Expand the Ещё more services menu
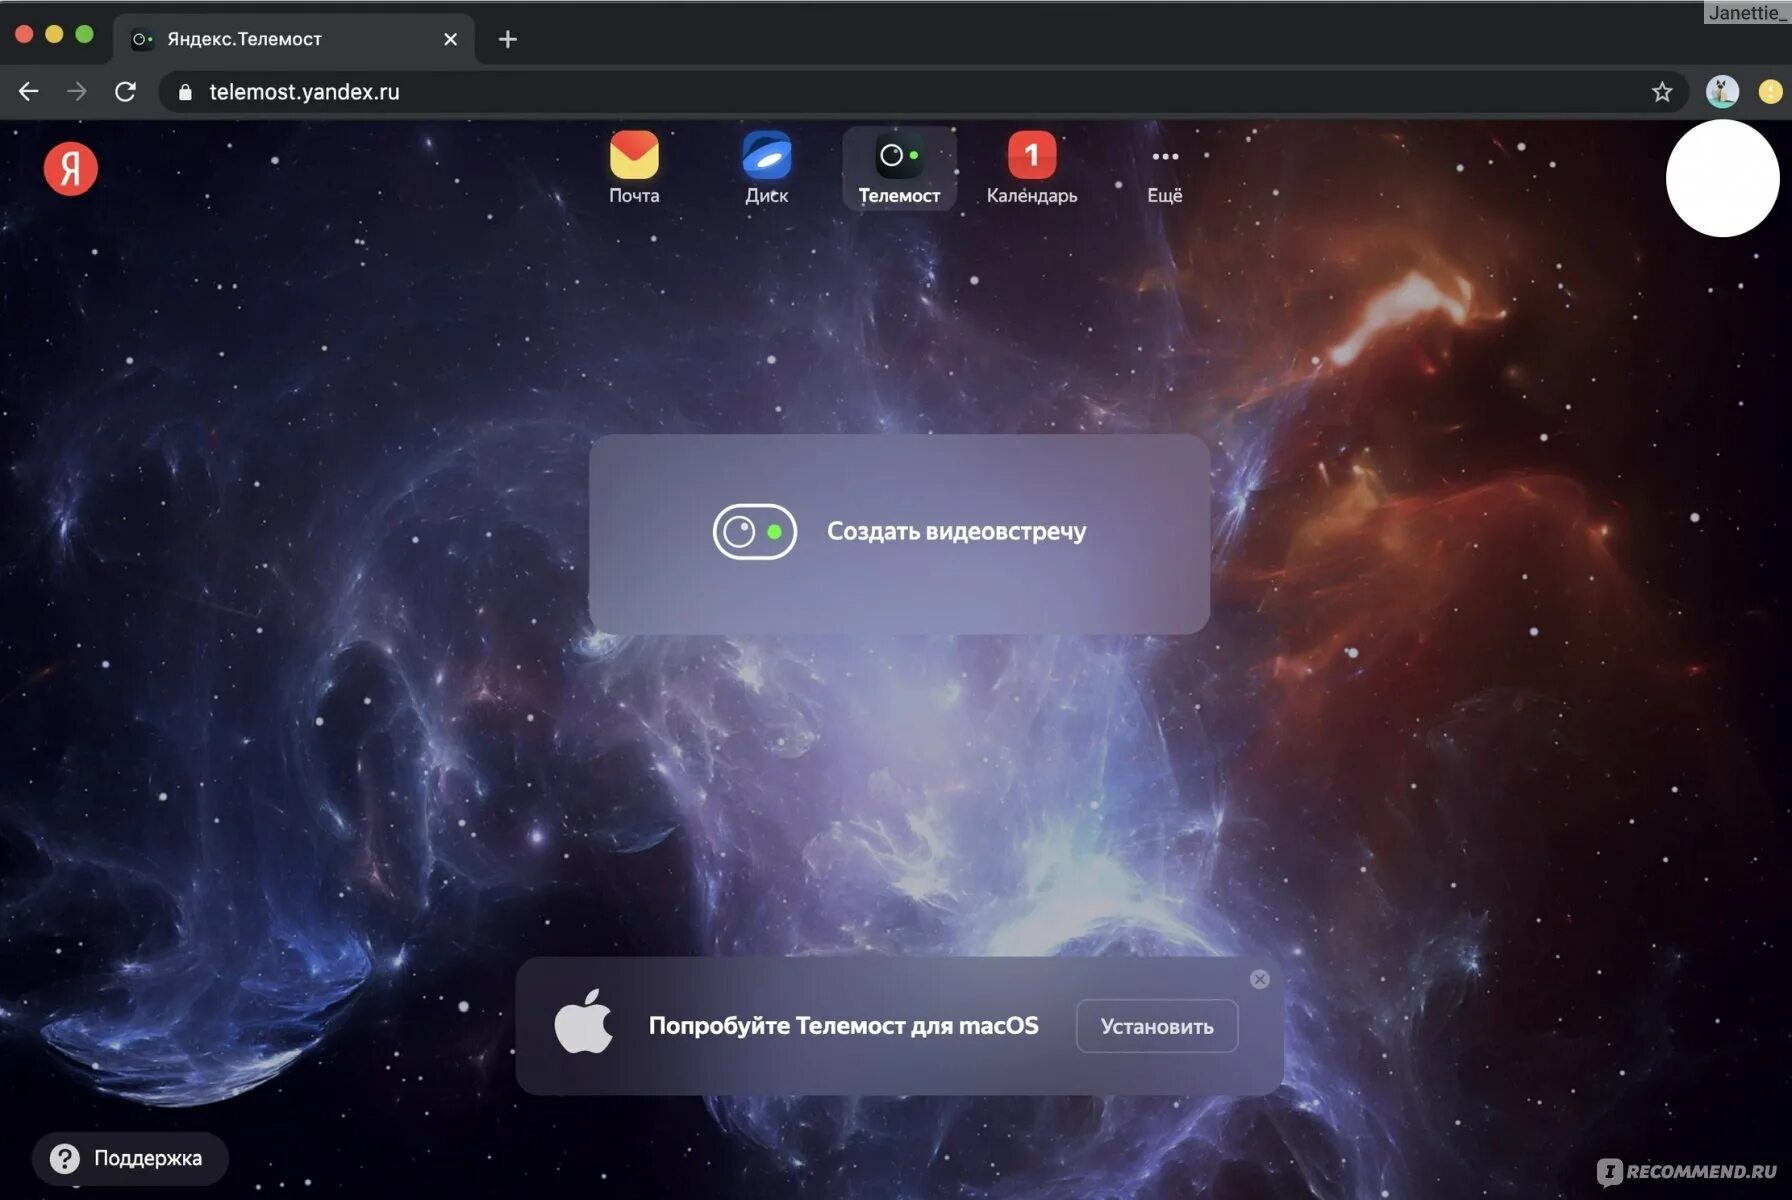Viewport: 1792px width, 1200px height. [x=1164, y=174]
